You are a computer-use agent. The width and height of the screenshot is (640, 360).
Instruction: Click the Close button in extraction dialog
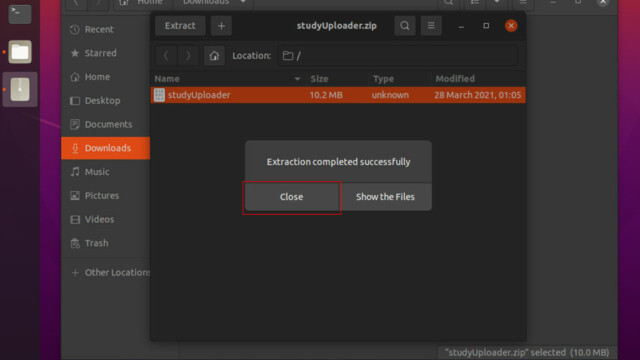pos(291,197)
